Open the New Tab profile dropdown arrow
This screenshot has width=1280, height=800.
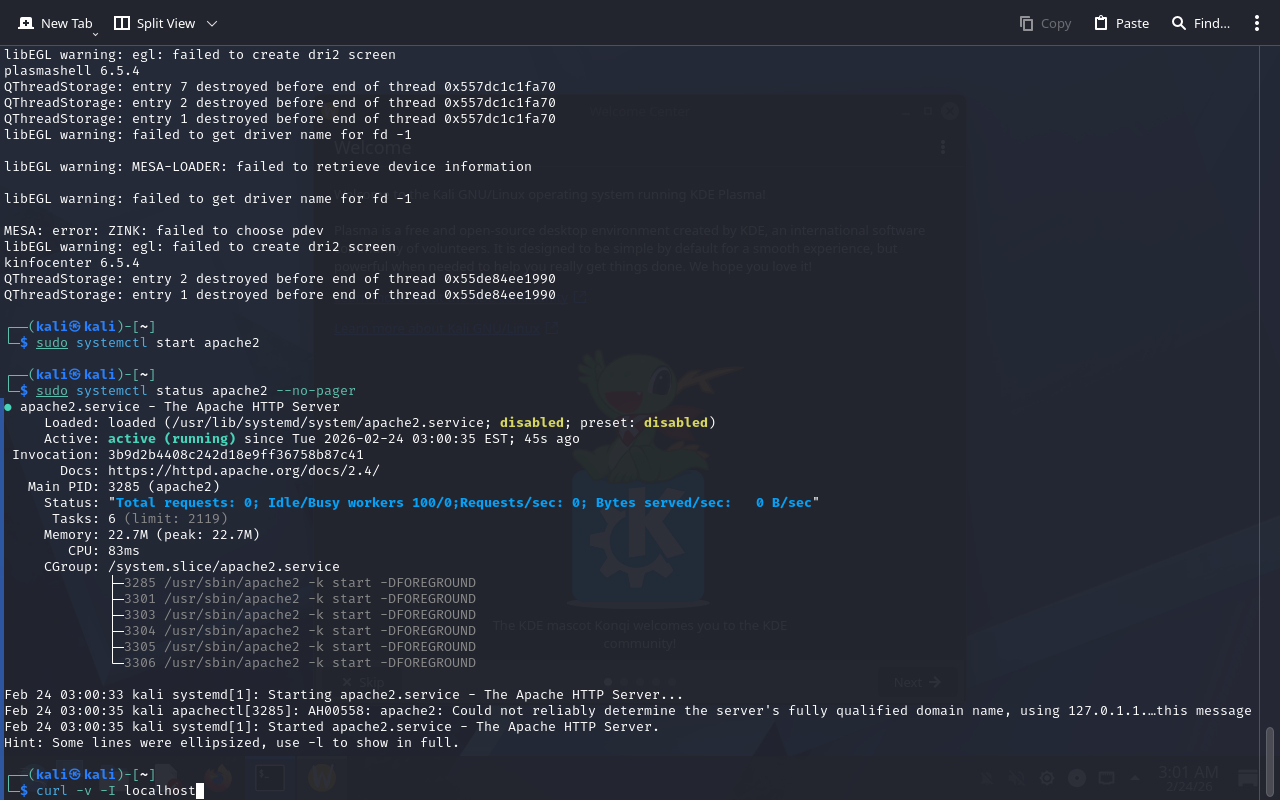coord(95,34)
